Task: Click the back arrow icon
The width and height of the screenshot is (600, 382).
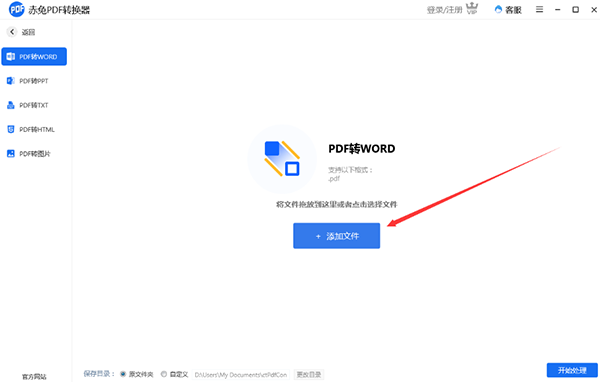Action: point(12,32)
